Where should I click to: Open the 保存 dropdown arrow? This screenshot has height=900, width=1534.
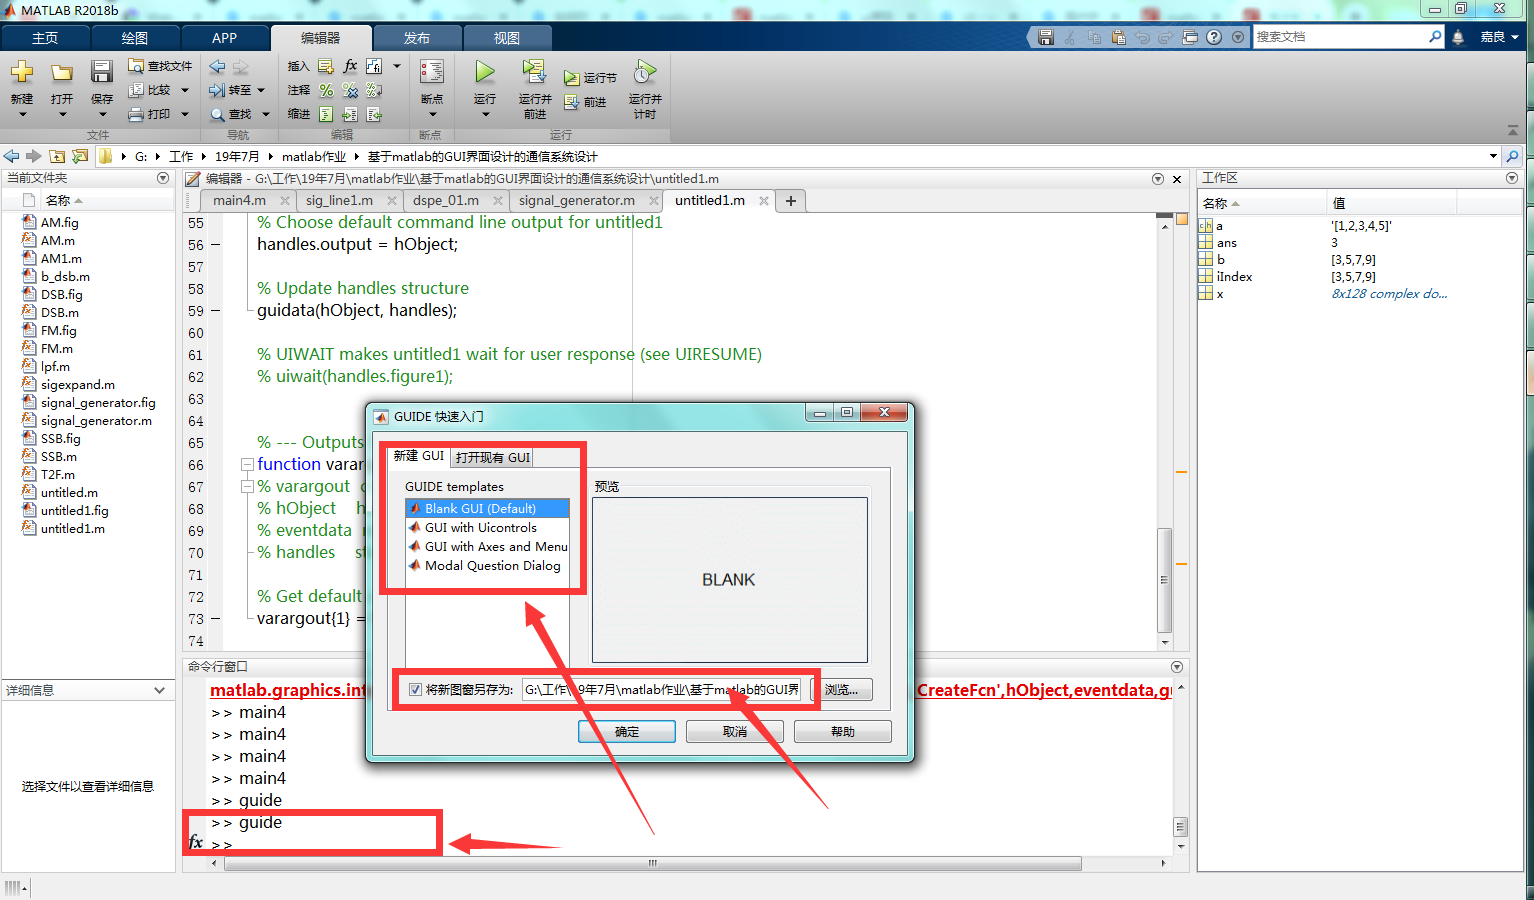pyautogui.click(x=102, y=114)
